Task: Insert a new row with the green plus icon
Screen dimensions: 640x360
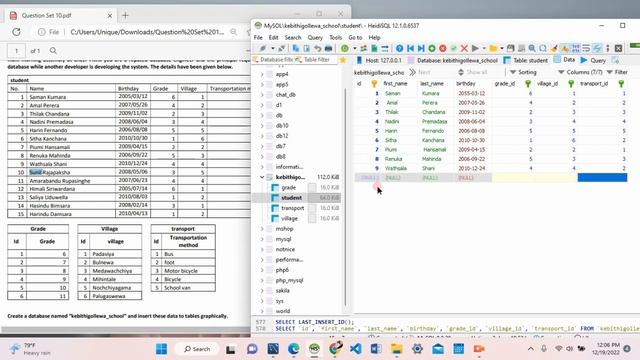Action: tap(432, 49)
